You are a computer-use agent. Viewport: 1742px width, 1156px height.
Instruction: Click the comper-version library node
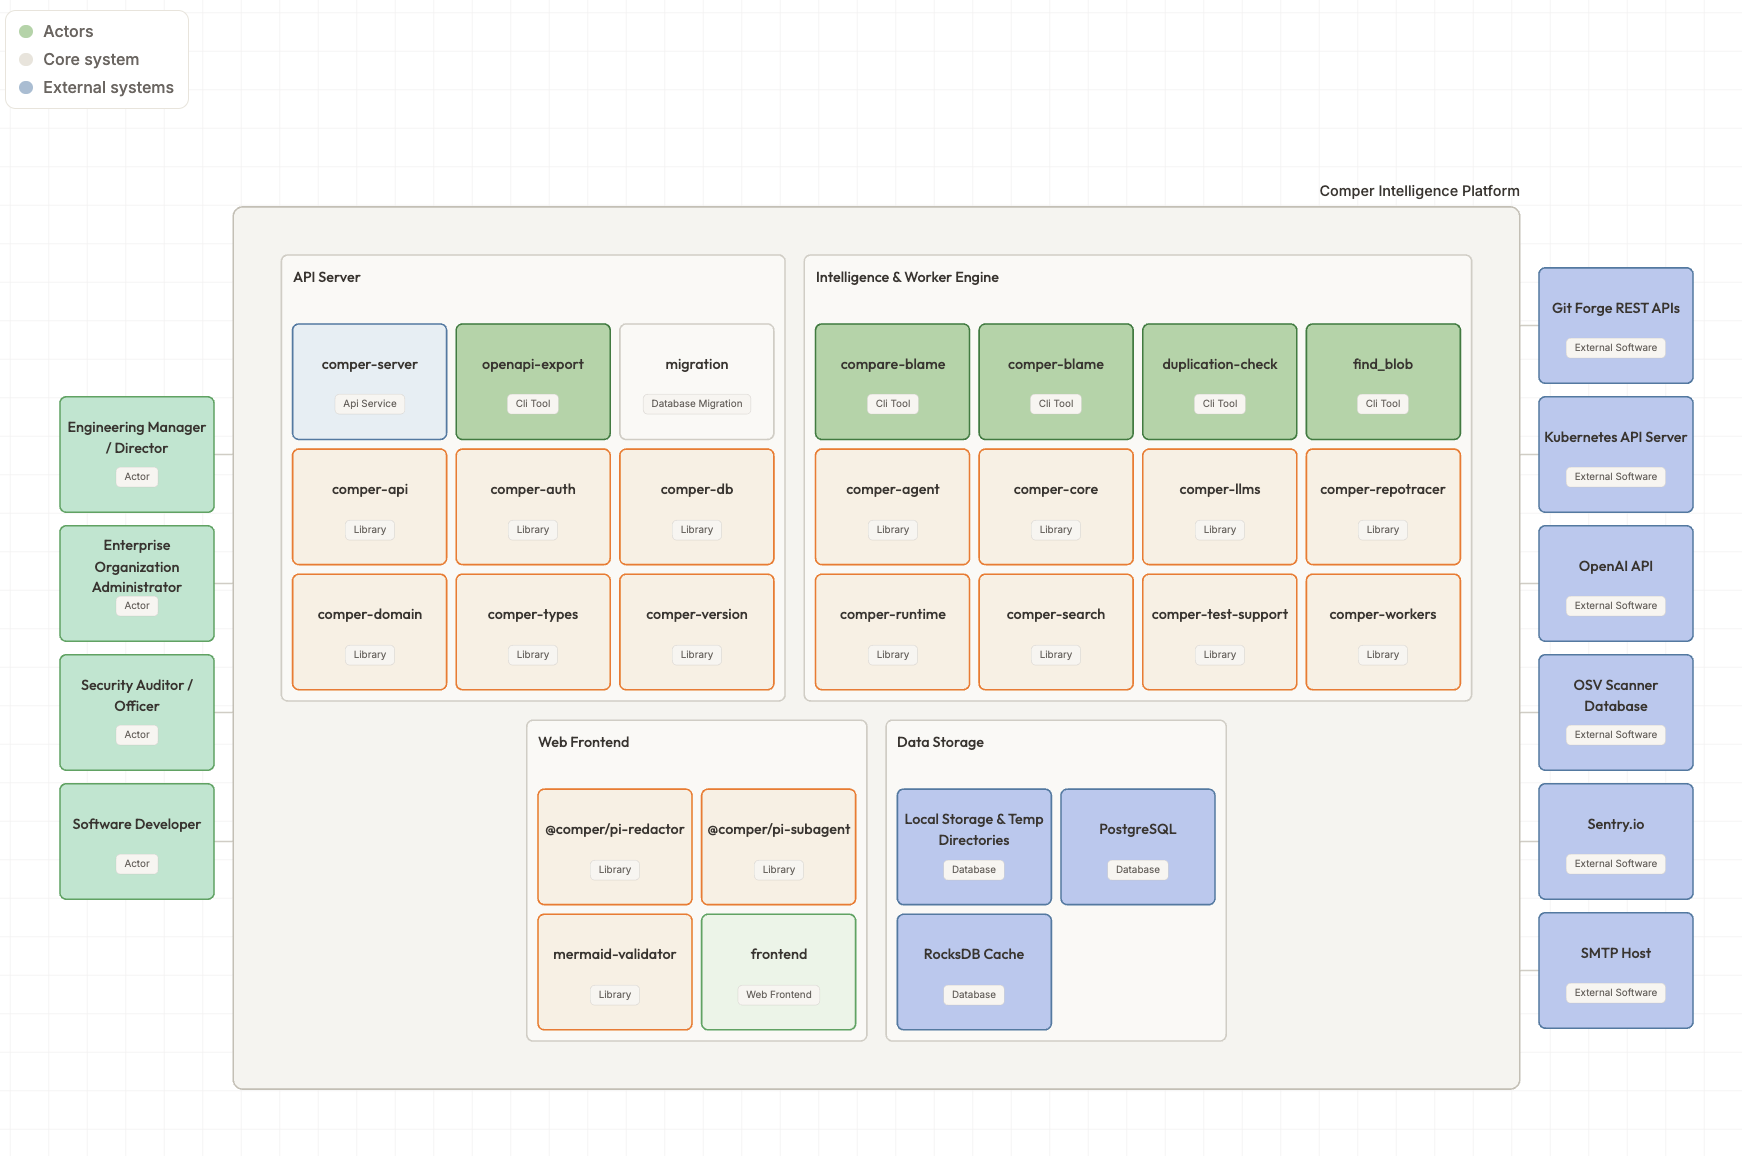697,632
